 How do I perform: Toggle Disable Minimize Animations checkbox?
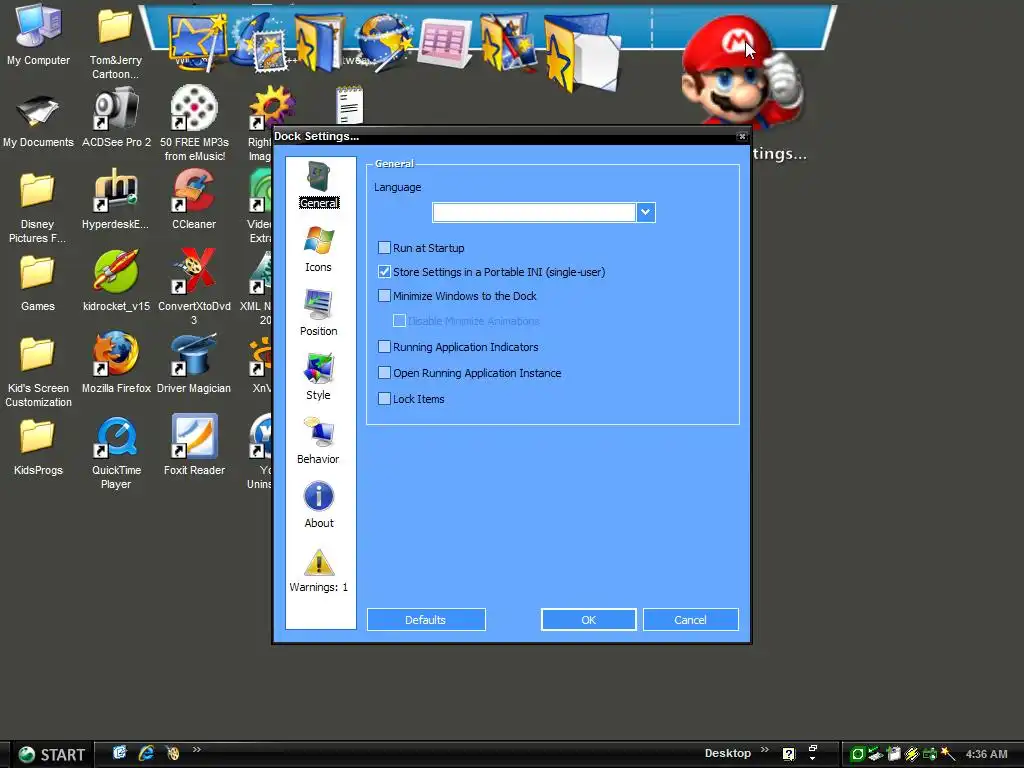coord(399,321)
